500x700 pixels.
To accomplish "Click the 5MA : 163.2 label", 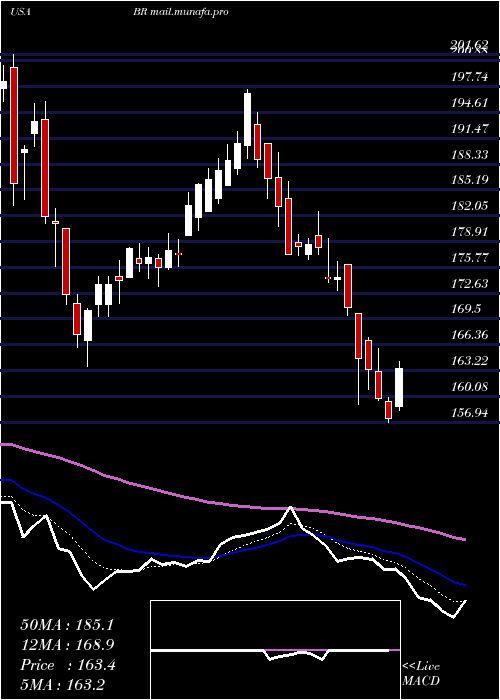I will point(63,685).
